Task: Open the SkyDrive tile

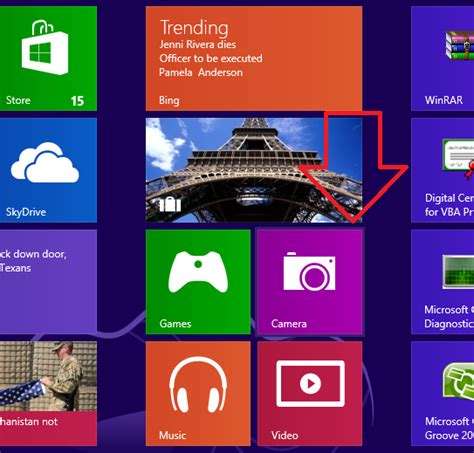Action: coord(48,170)
